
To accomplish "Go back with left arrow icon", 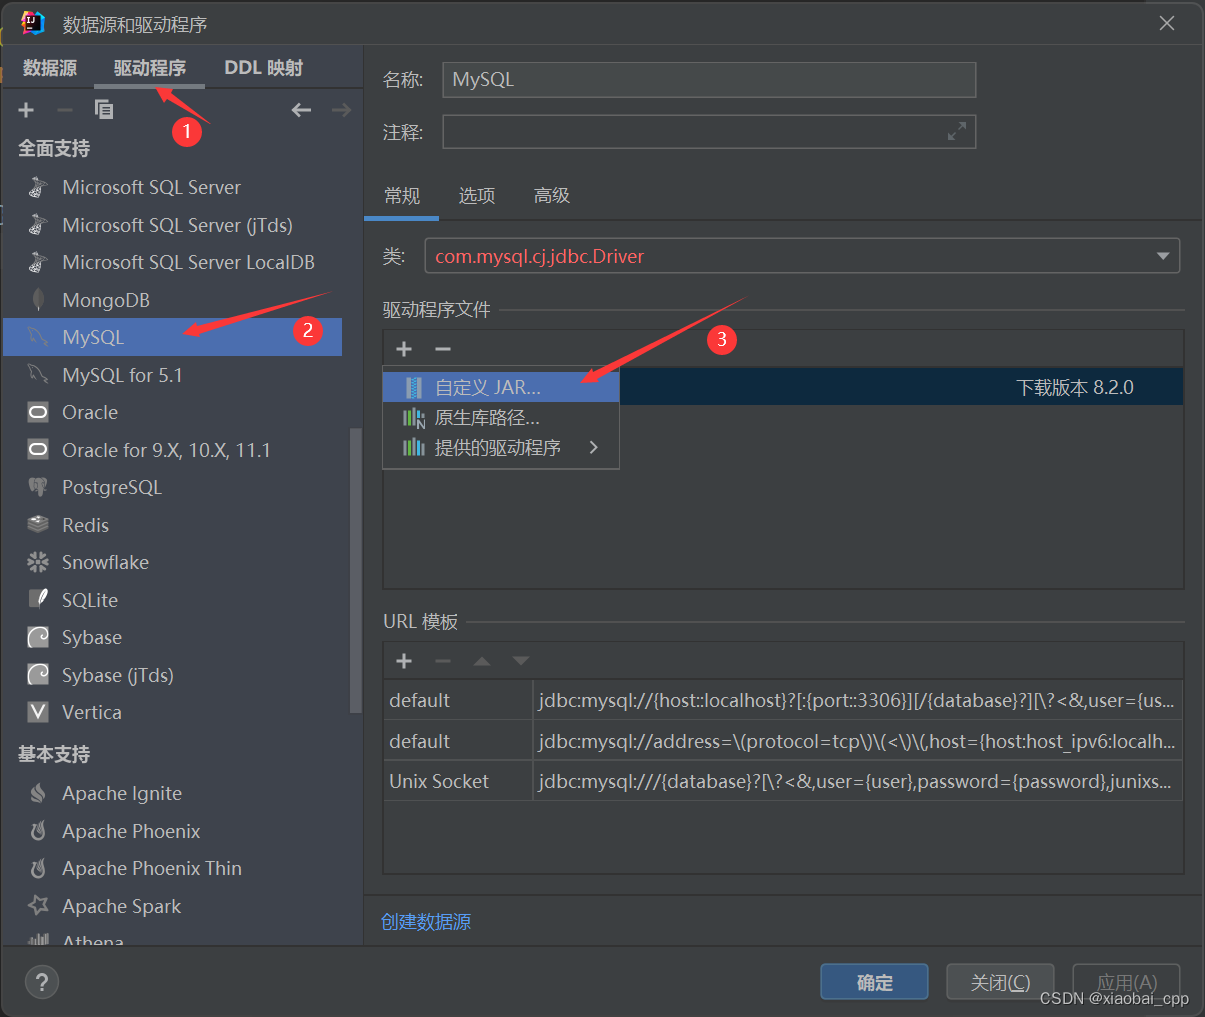I will click(301, 110).
